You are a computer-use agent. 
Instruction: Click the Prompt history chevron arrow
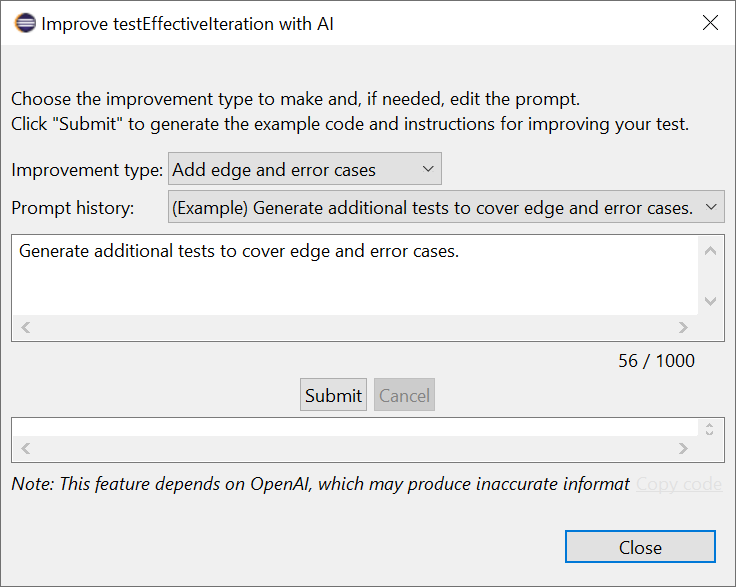click(x=711, y=207)
